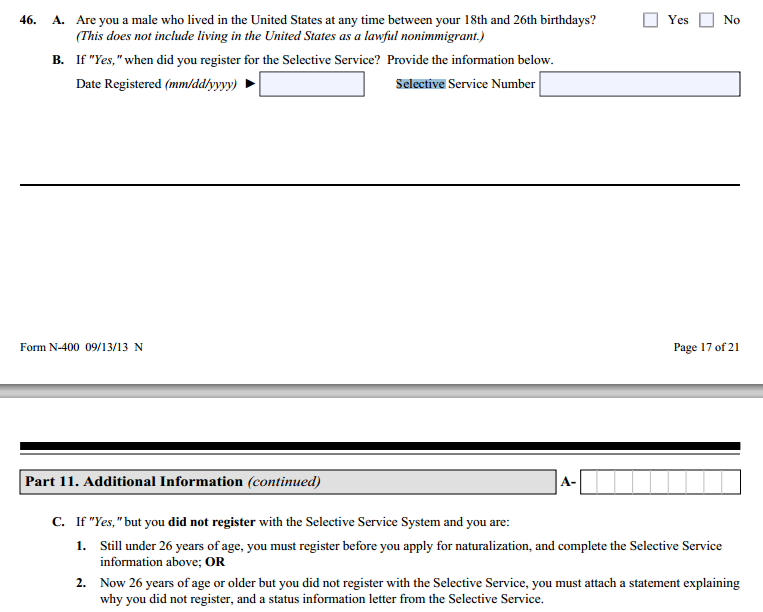
Task: Click the "Form N-400 09/13/13 N" footer text
Action: [x=81, y=347]
